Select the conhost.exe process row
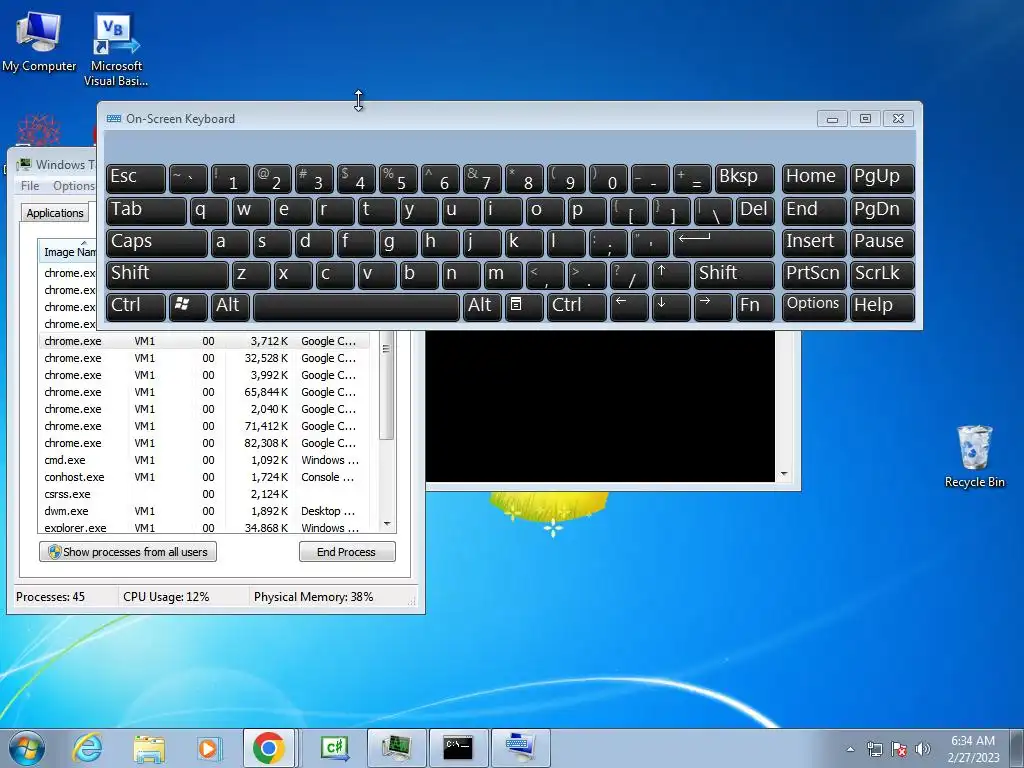The height and width of the screenshot is (768, 1024). pyautogui.click(x=204, y=477)
